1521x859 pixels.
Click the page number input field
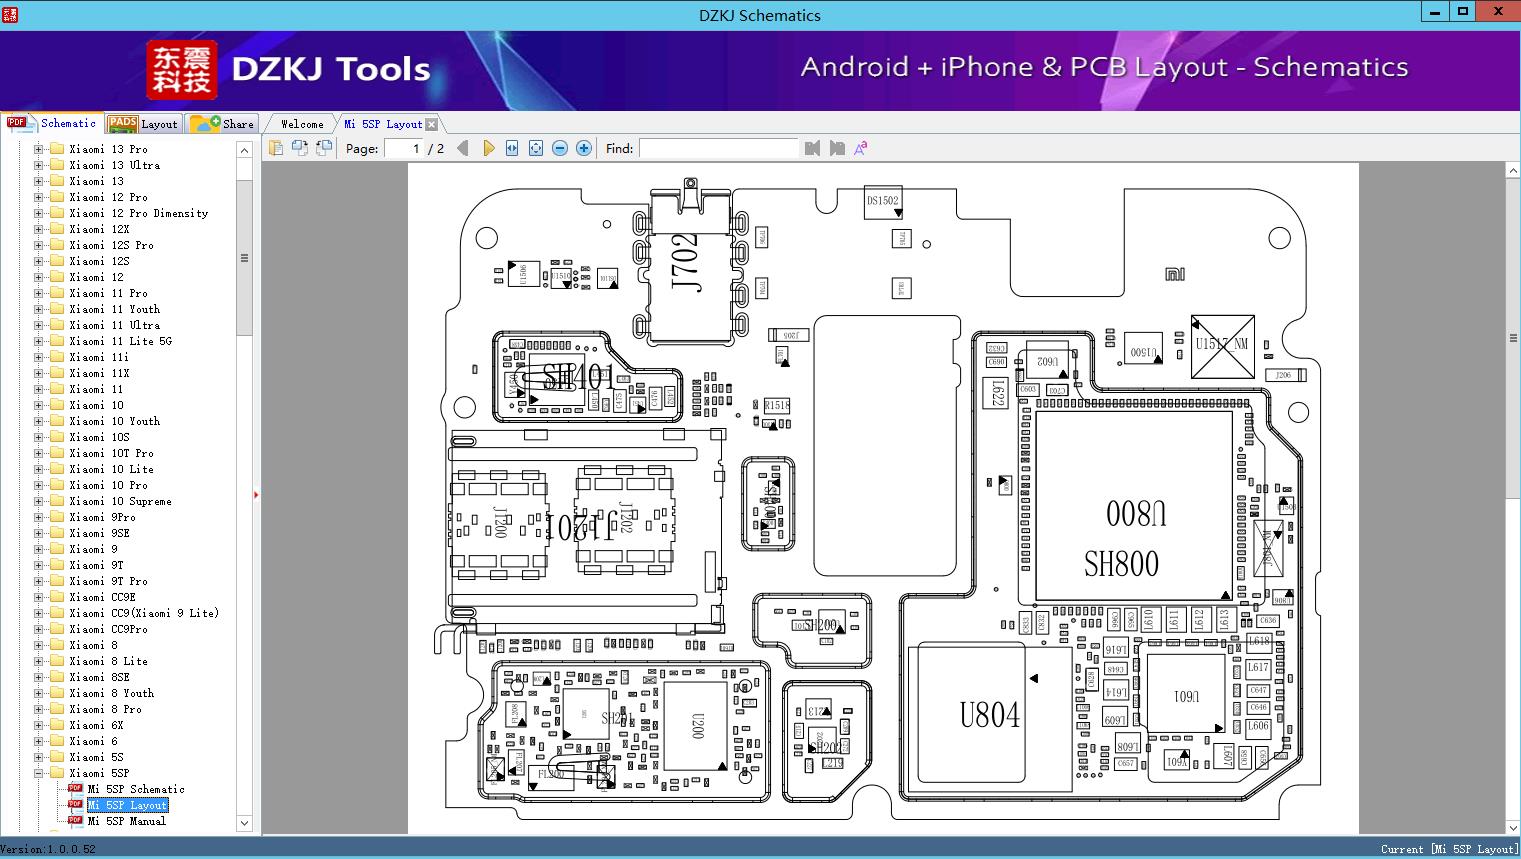[403, 148]
